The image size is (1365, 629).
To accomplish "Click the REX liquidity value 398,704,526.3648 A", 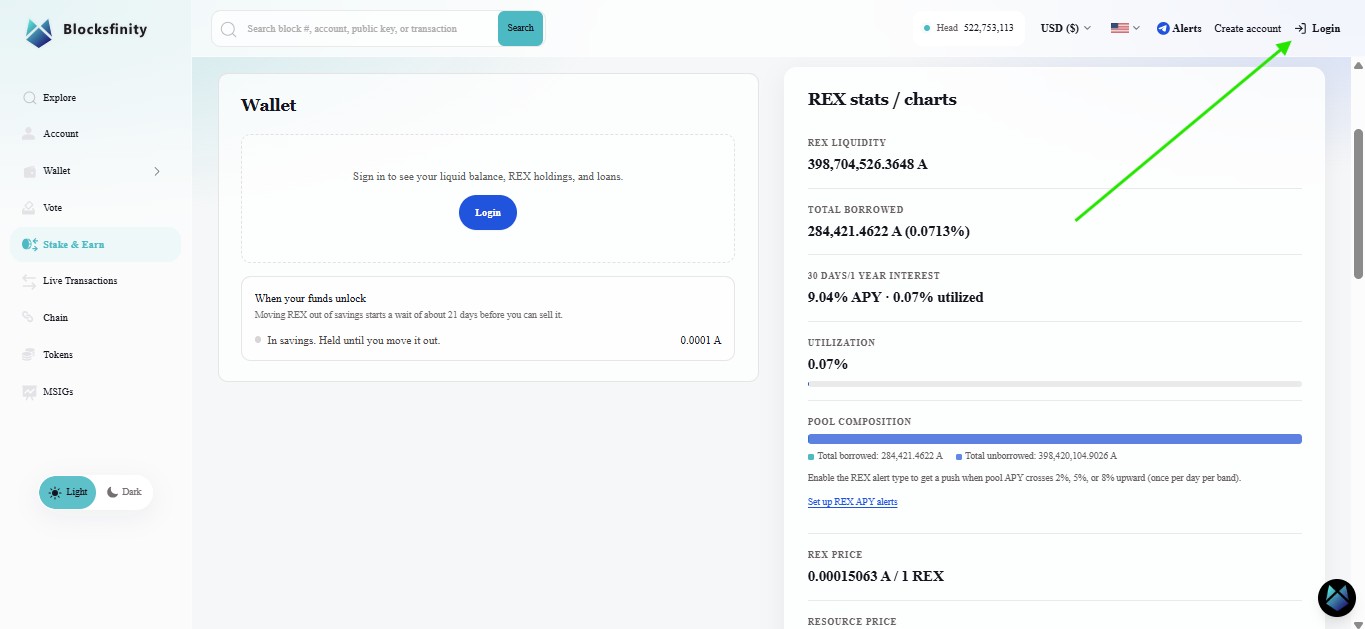I will pyautogui.click(x=867, y=164).
